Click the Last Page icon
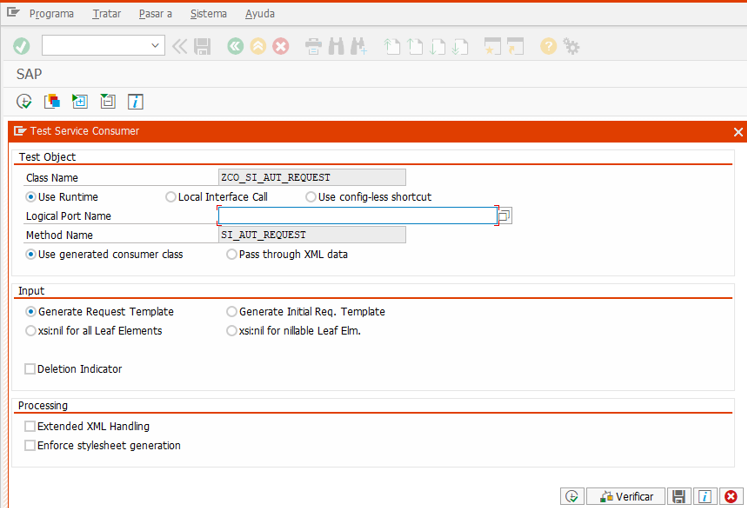 [460, 46]
